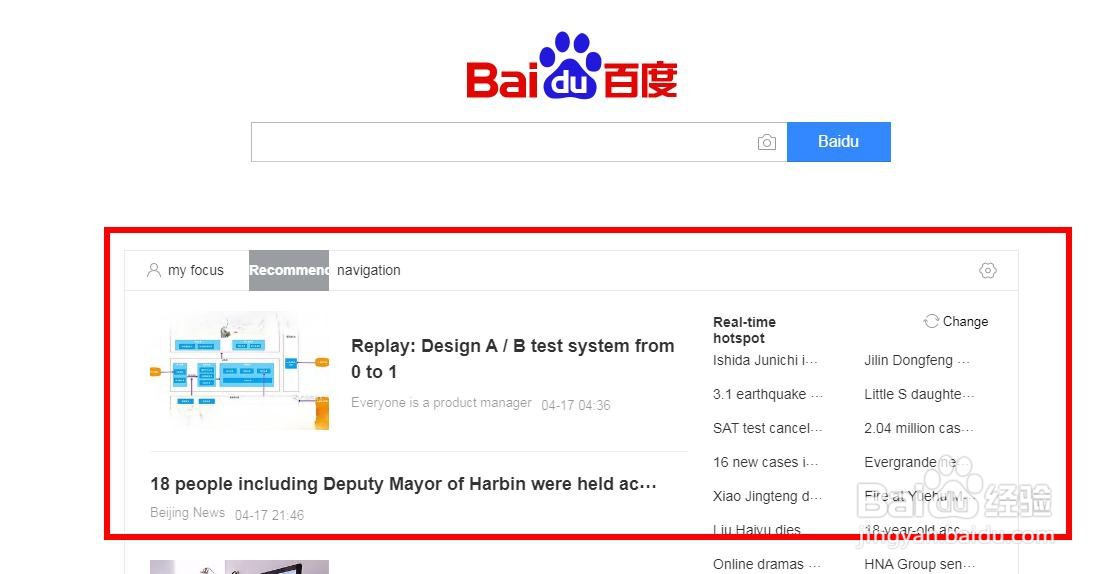Viewport: 1116px width, 574px height.
Task: Open the Xiao Jingteng hotspot
Action: (x=768, y=496)
